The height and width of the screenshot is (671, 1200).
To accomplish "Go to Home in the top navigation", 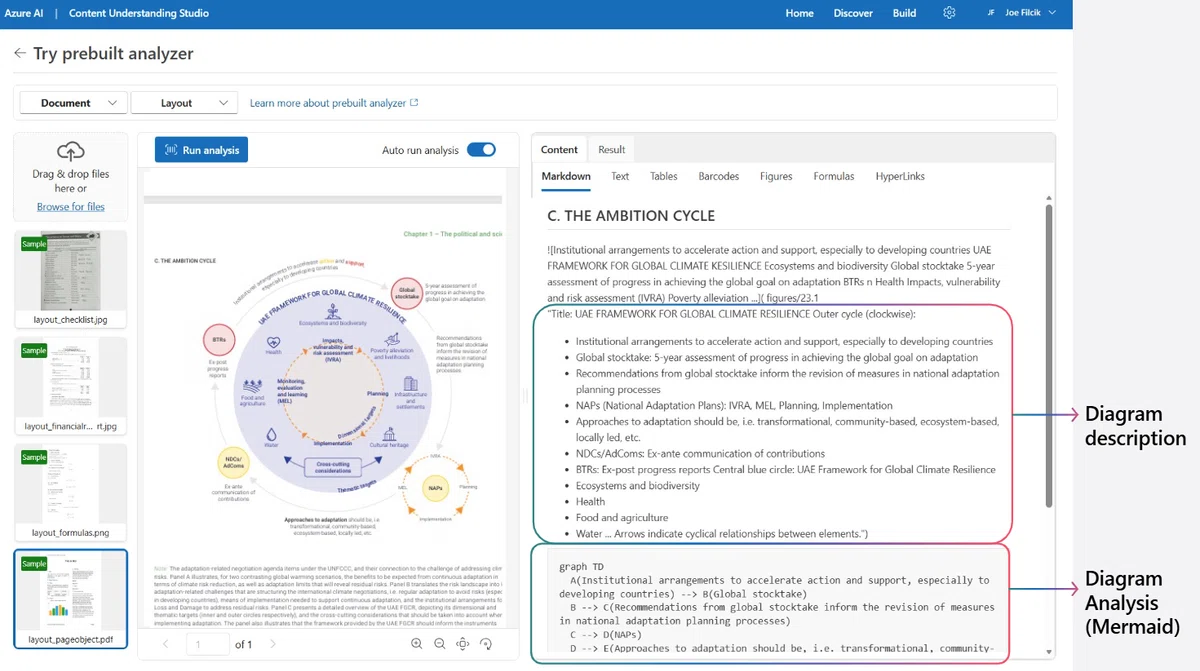I will pos(799,13).
